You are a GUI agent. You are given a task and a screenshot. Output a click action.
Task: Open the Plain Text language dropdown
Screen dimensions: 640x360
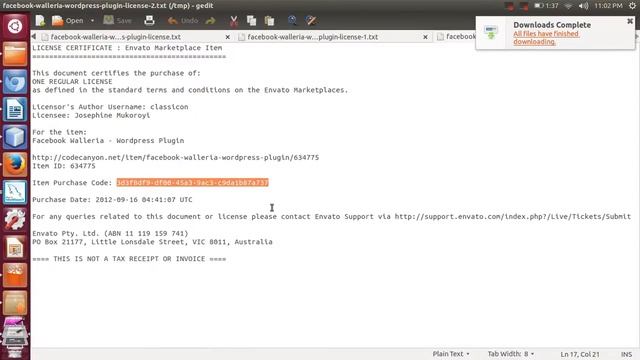[451, 354]
